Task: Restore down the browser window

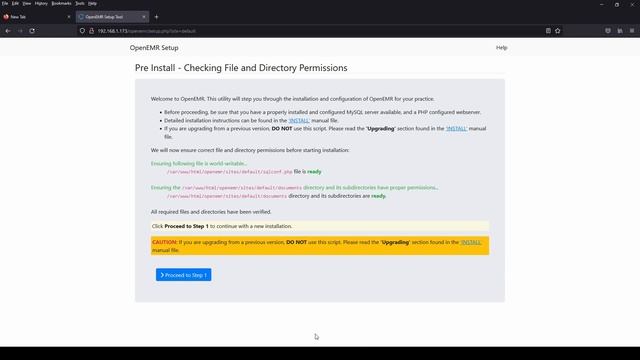Action: click(x=617, y=4)
